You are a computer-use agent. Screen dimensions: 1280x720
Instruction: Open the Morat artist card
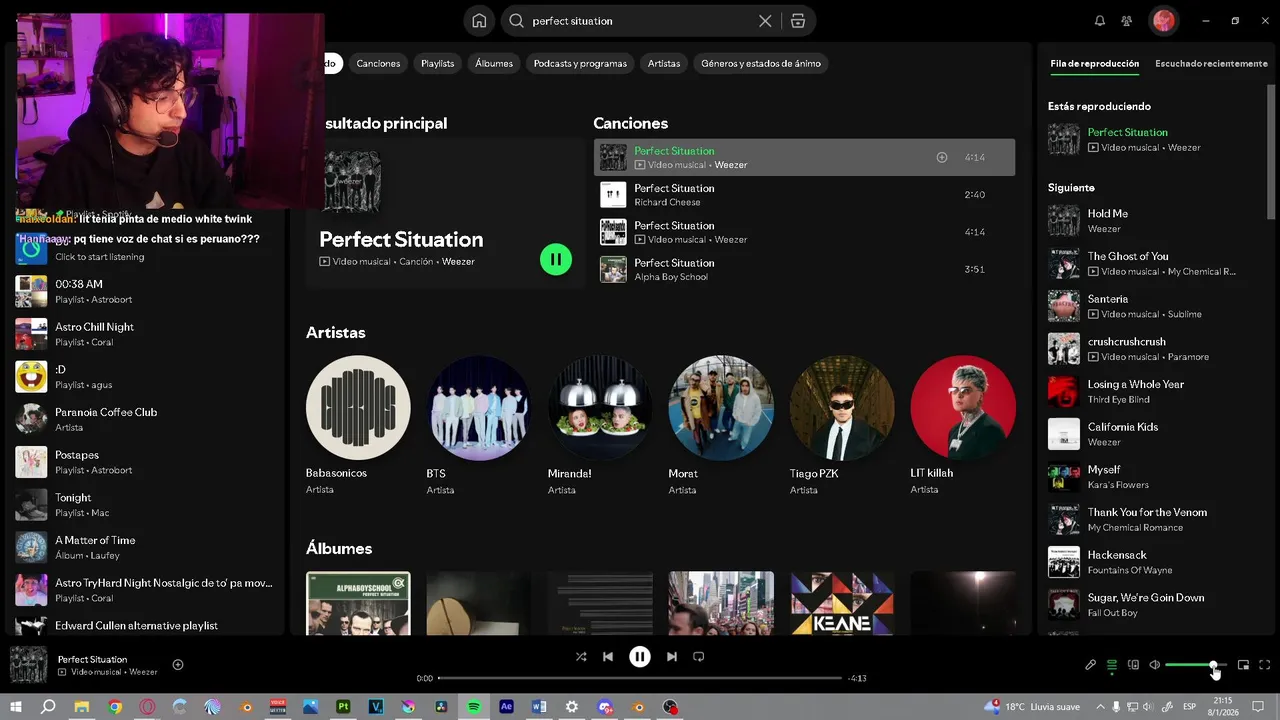click(721, 426)
